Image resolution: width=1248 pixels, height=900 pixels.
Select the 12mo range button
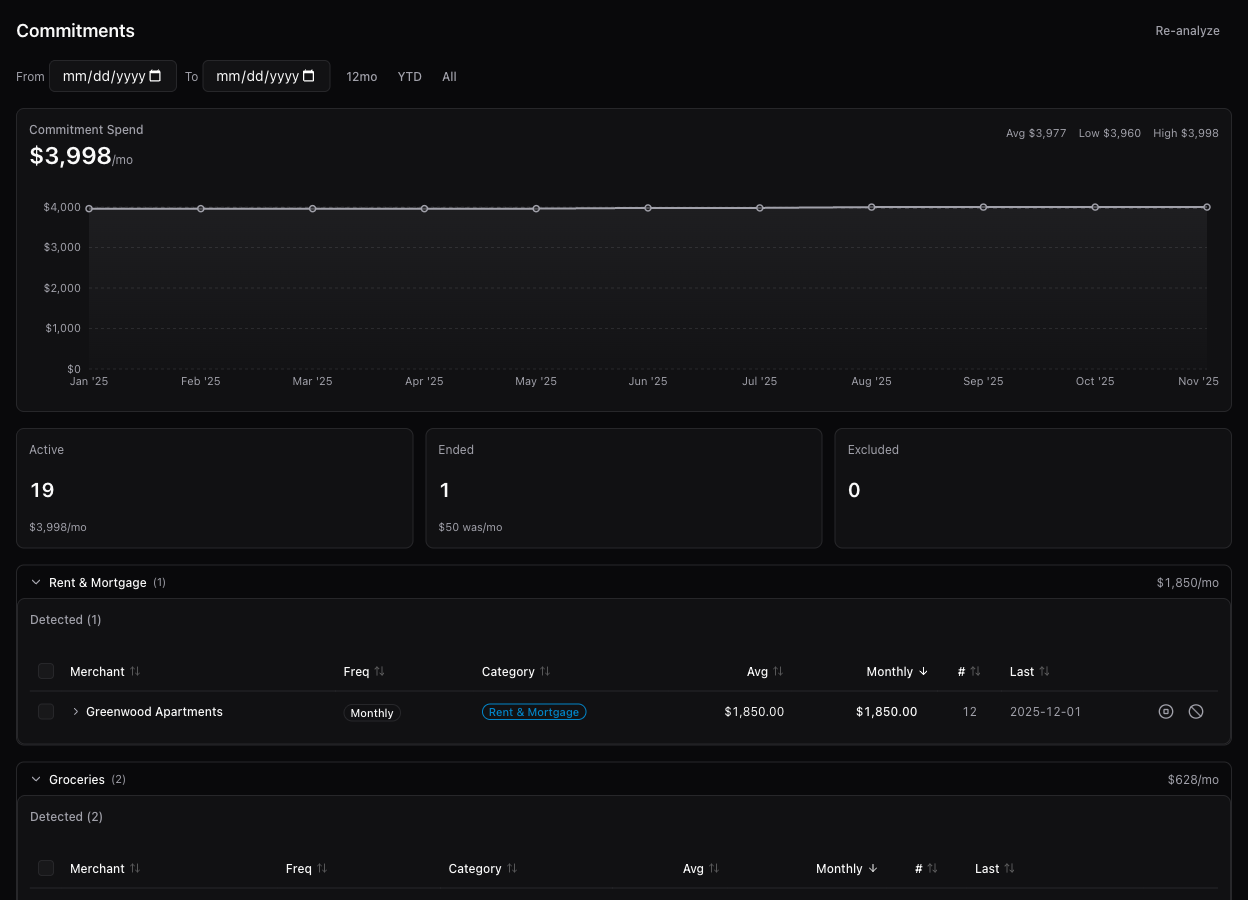click(x=361, y=76)
